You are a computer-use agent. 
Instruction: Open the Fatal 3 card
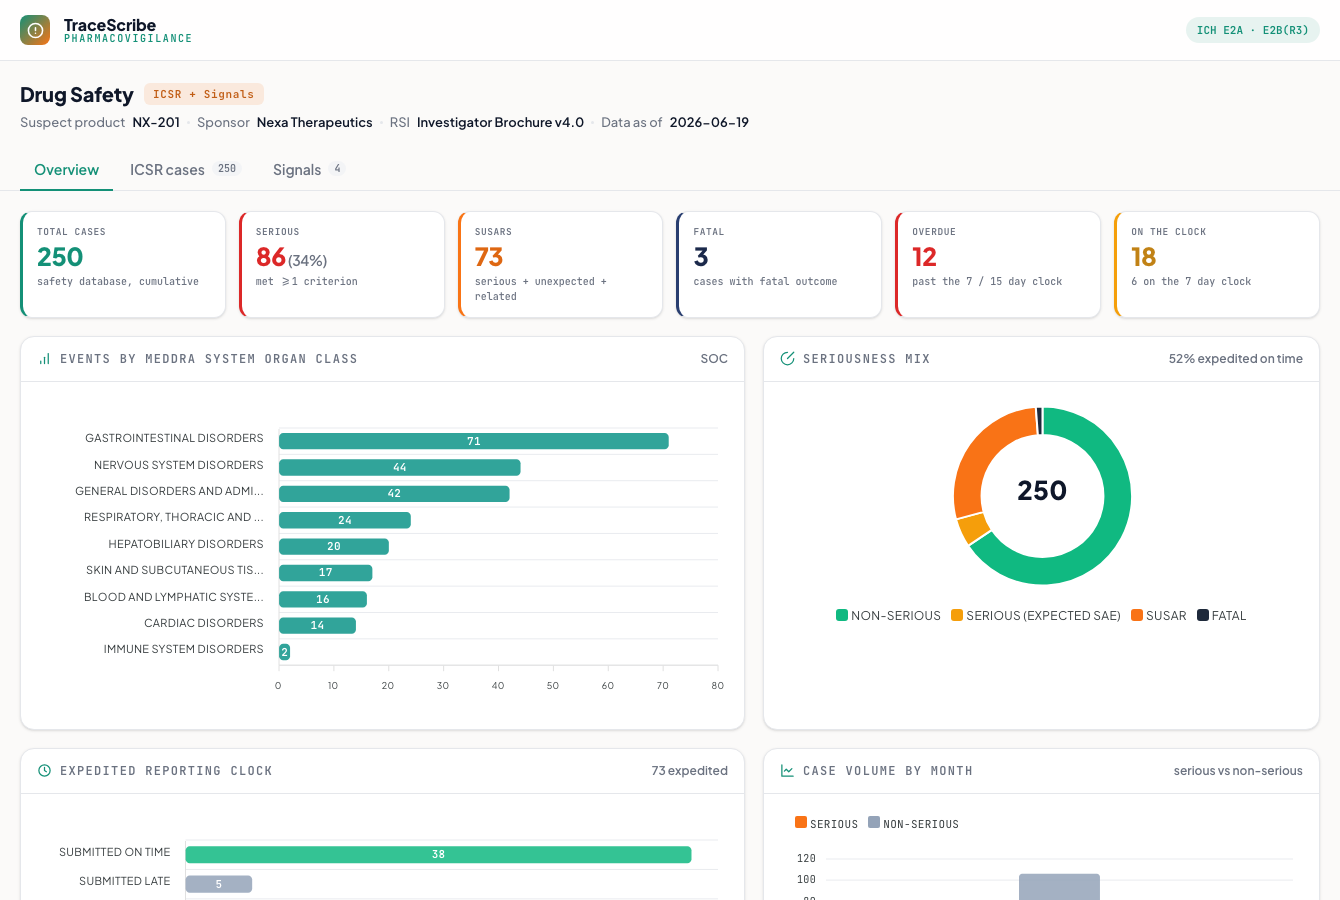click(779, 265)
